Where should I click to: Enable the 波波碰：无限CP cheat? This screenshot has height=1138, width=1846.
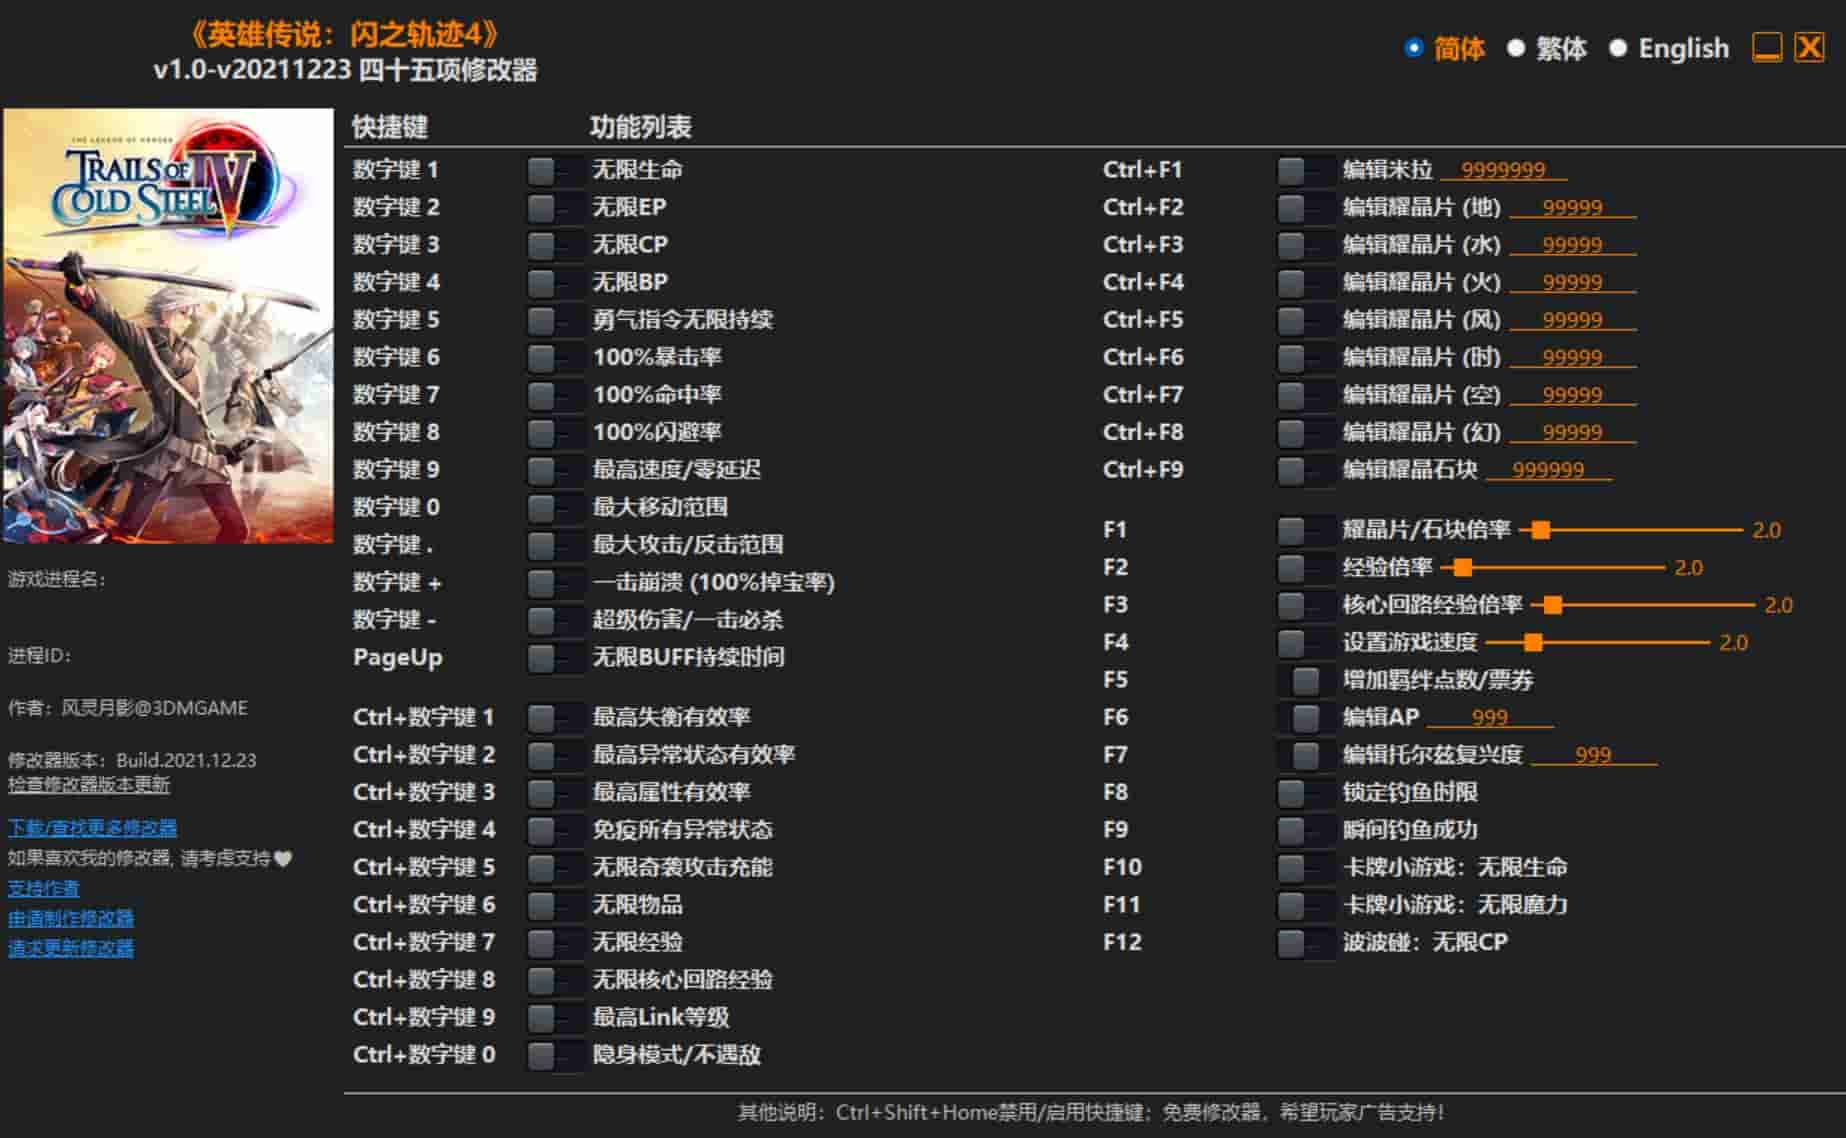click(1305, 941)
